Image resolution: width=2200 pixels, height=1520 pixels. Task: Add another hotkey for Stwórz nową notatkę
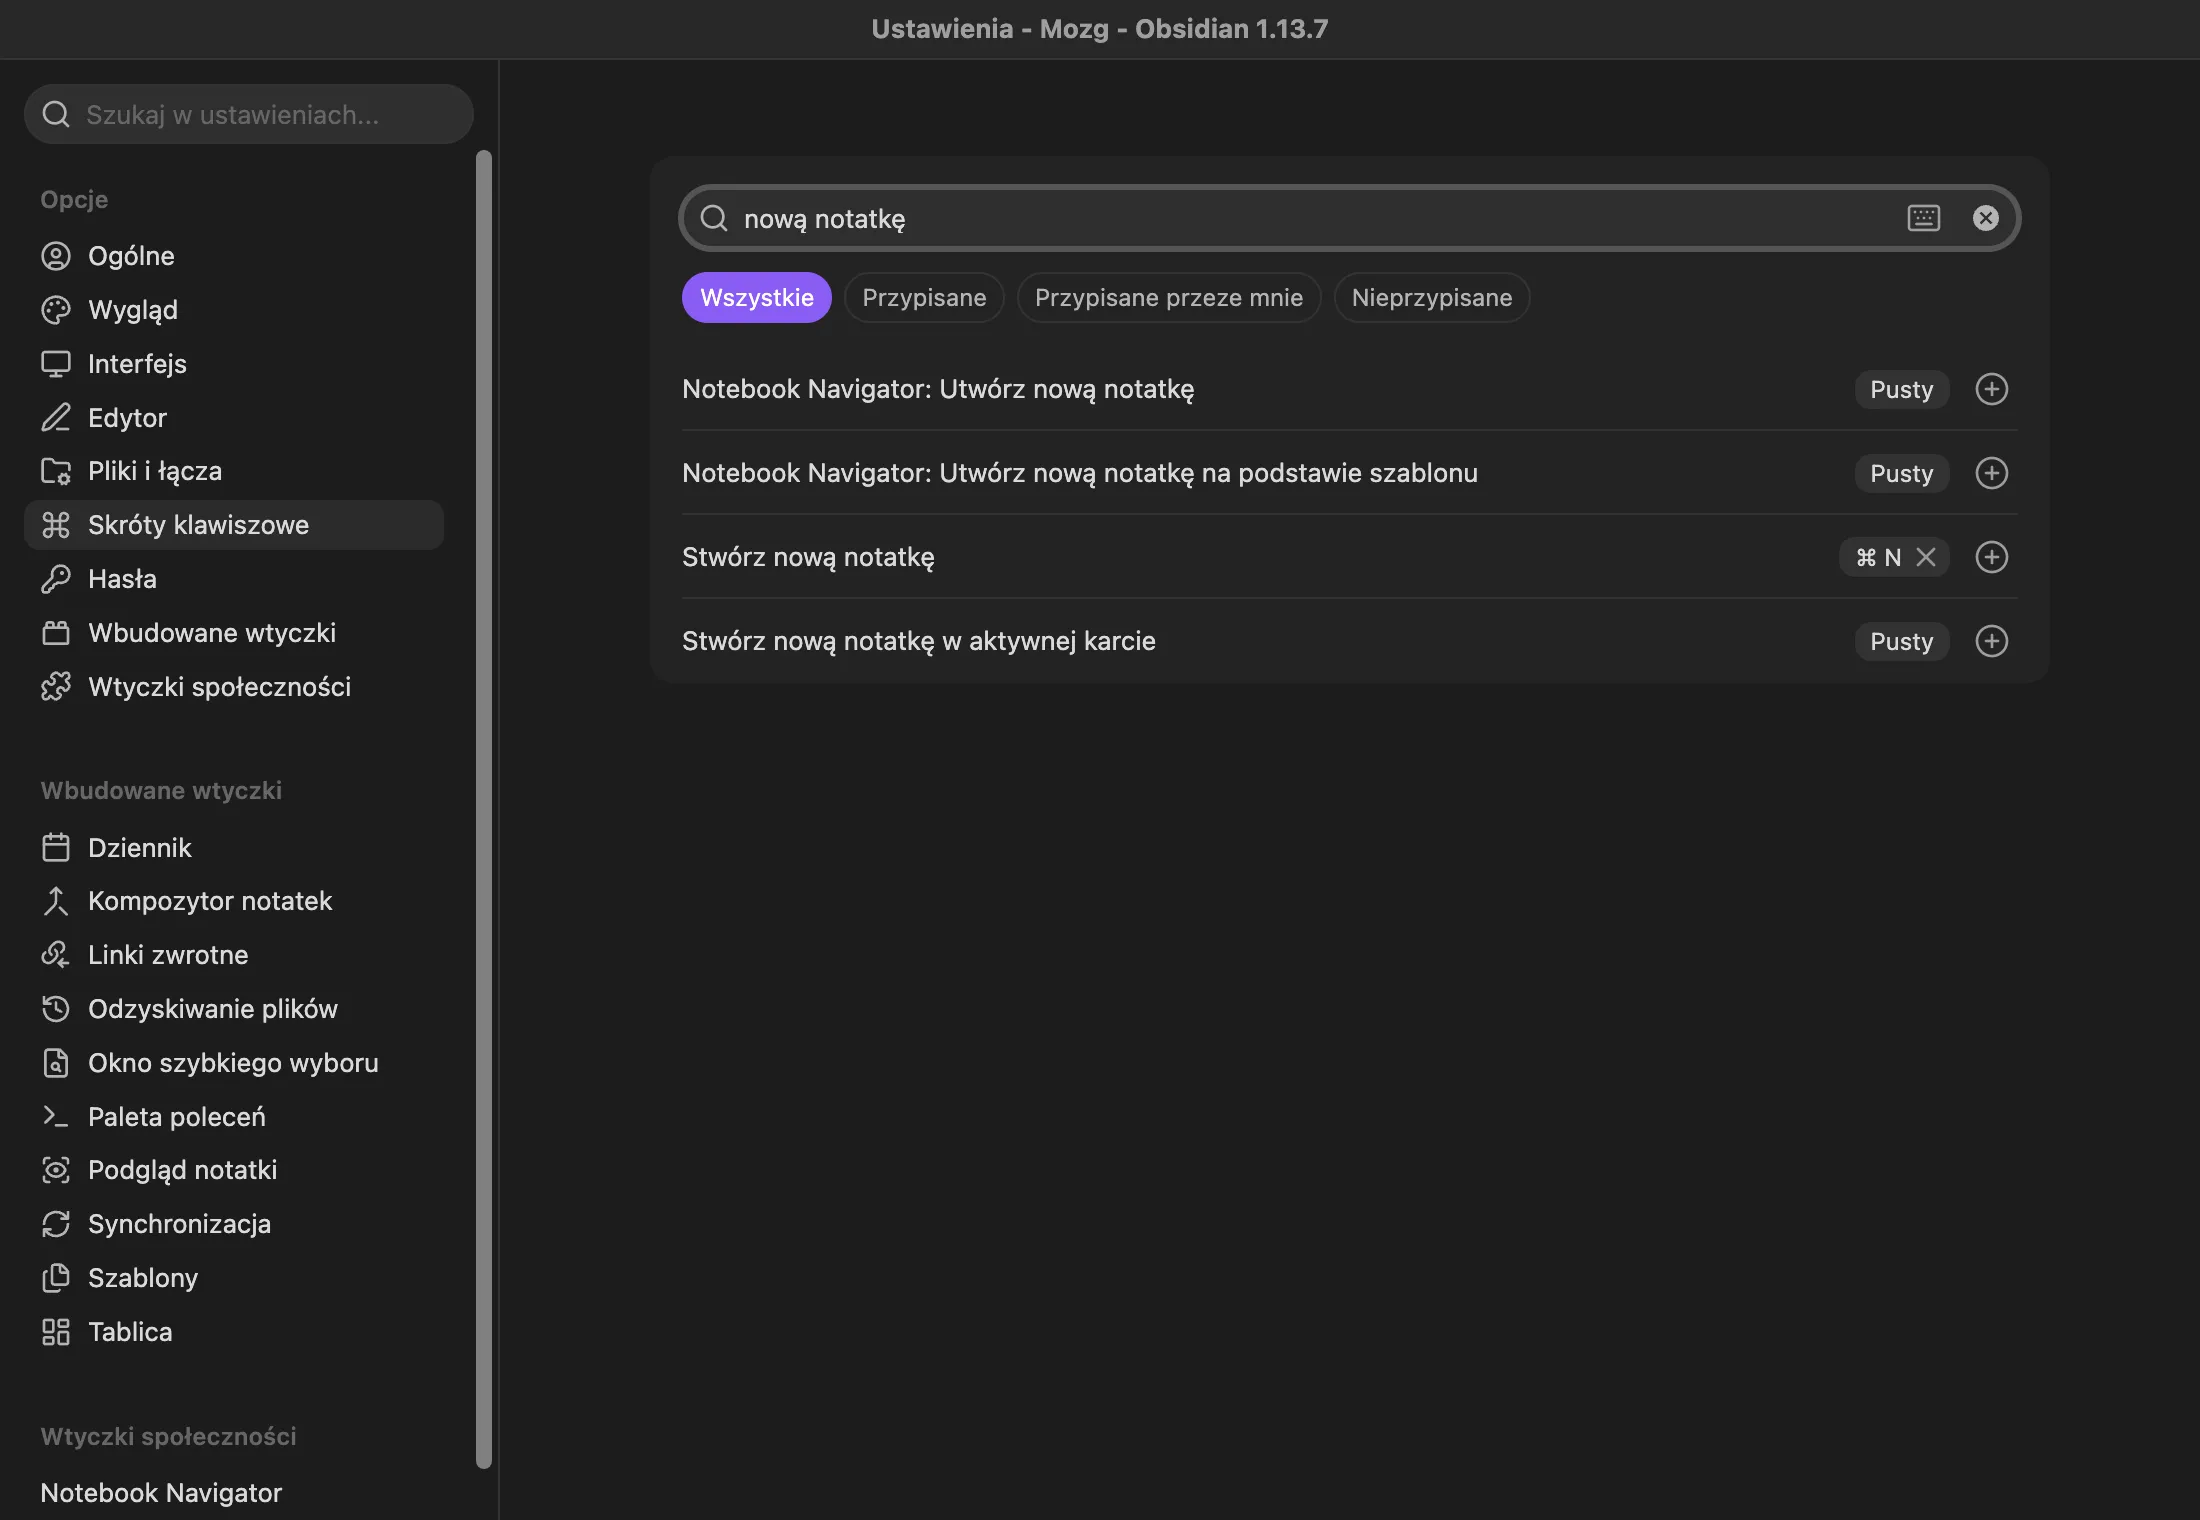[1991, 557]
